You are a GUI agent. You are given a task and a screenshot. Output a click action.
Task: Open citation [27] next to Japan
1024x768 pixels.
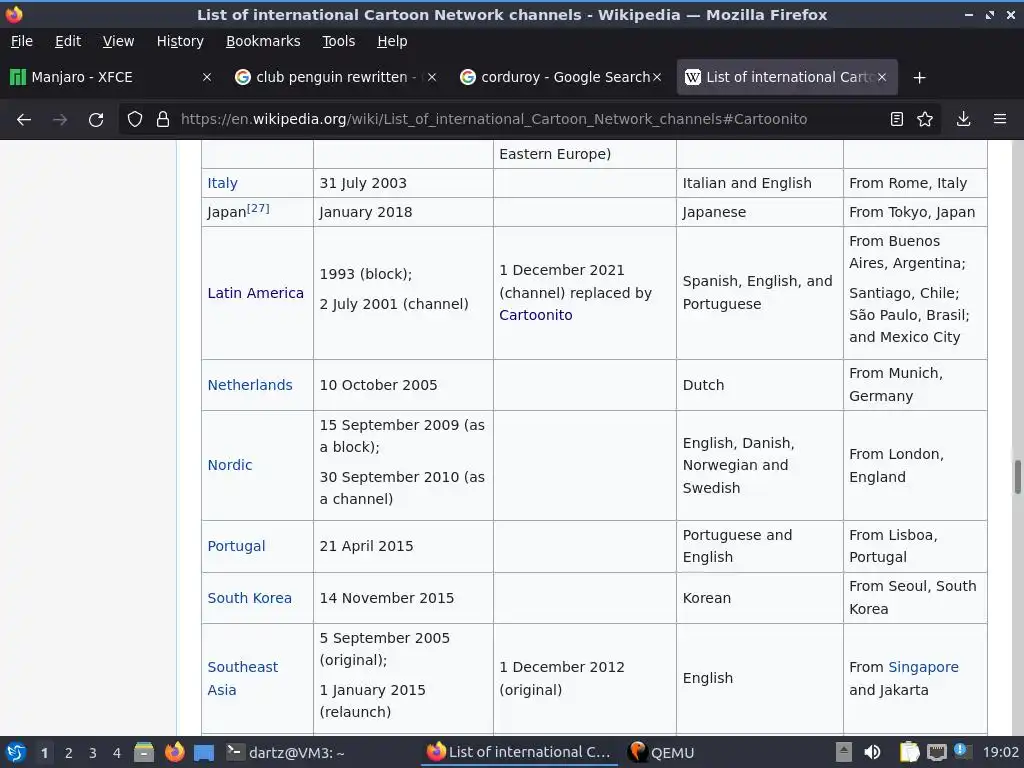(x=258, y=208)
